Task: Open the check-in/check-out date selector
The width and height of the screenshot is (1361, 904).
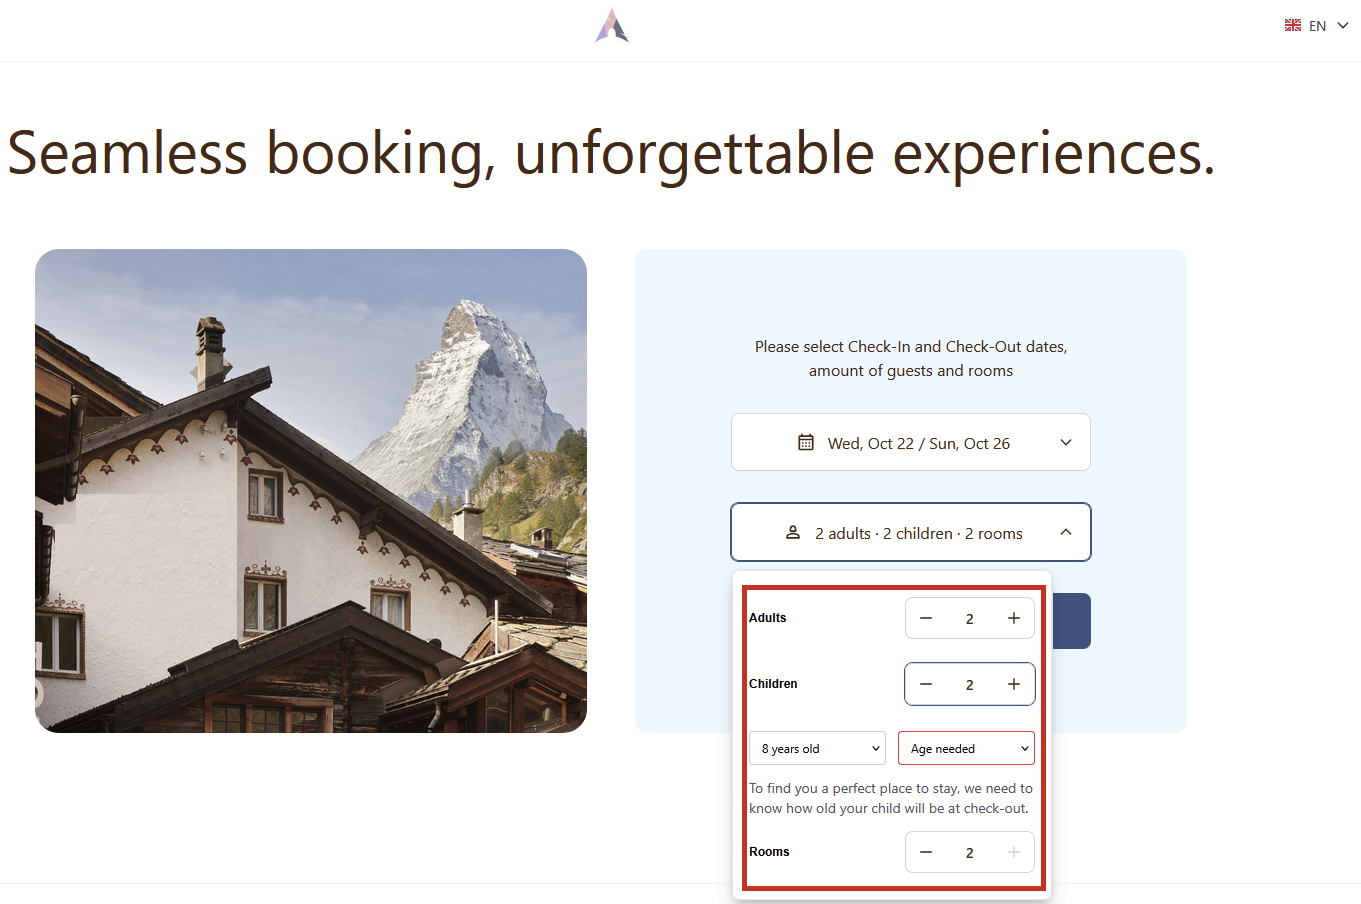Action: [x=910, y=442]
